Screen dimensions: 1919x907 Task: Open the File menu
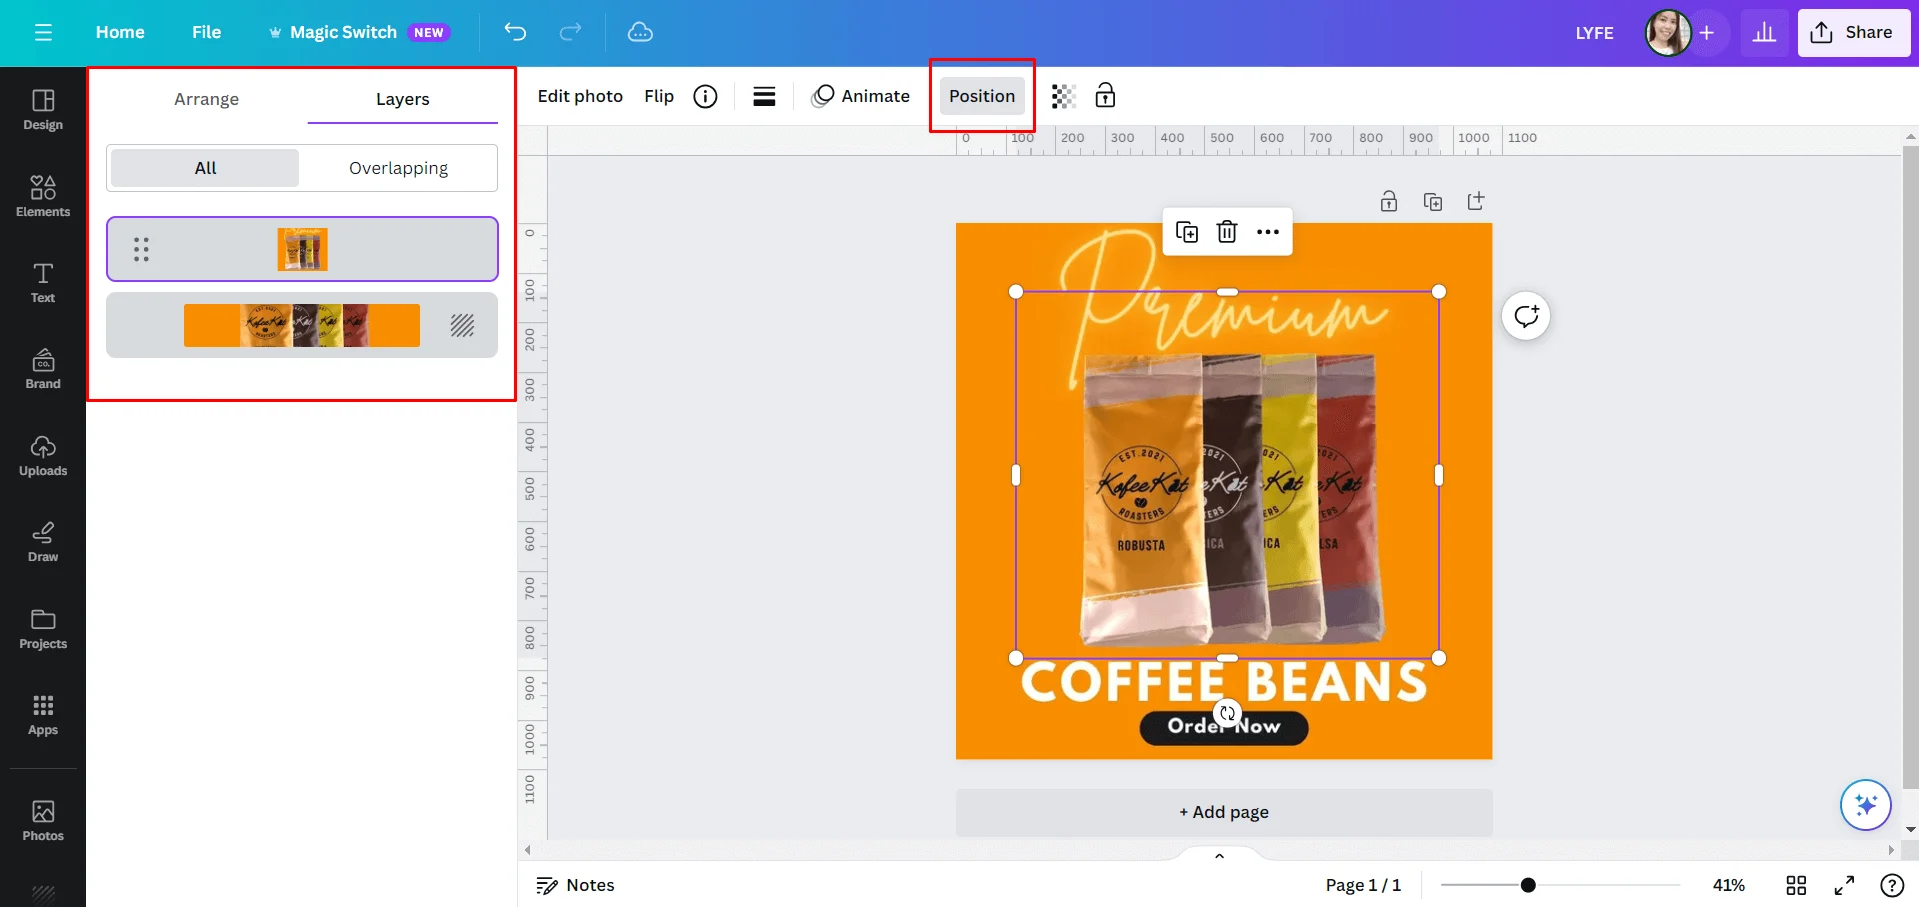[x=206, y=32]
